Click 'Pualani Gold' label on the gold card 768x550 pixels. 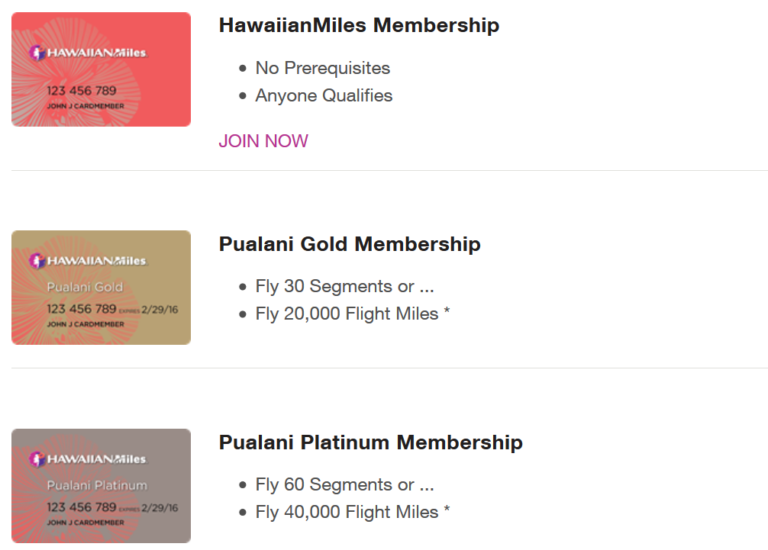[x=85, y=287]
